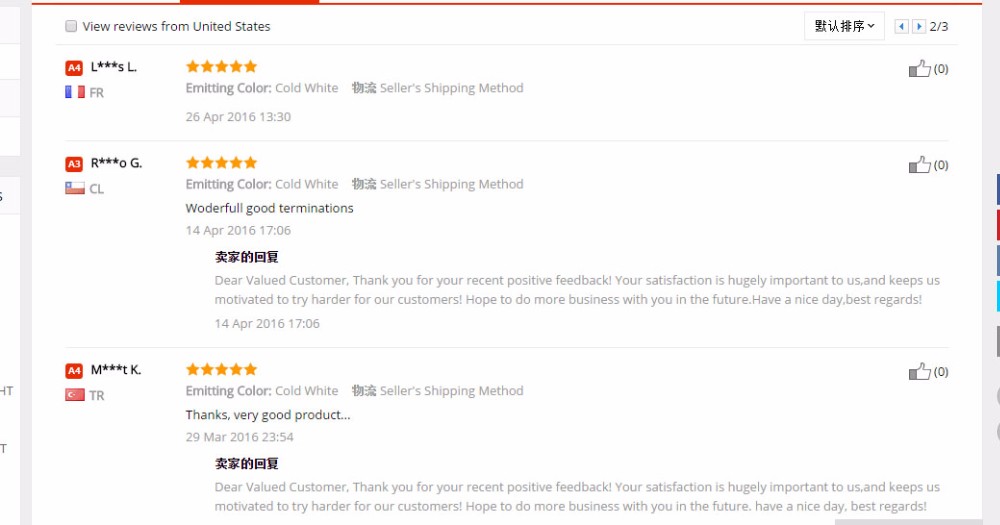Mark M***t K.'s review as helpful
This screenshot has width=1000, height=525.
[x=919, y=372]
